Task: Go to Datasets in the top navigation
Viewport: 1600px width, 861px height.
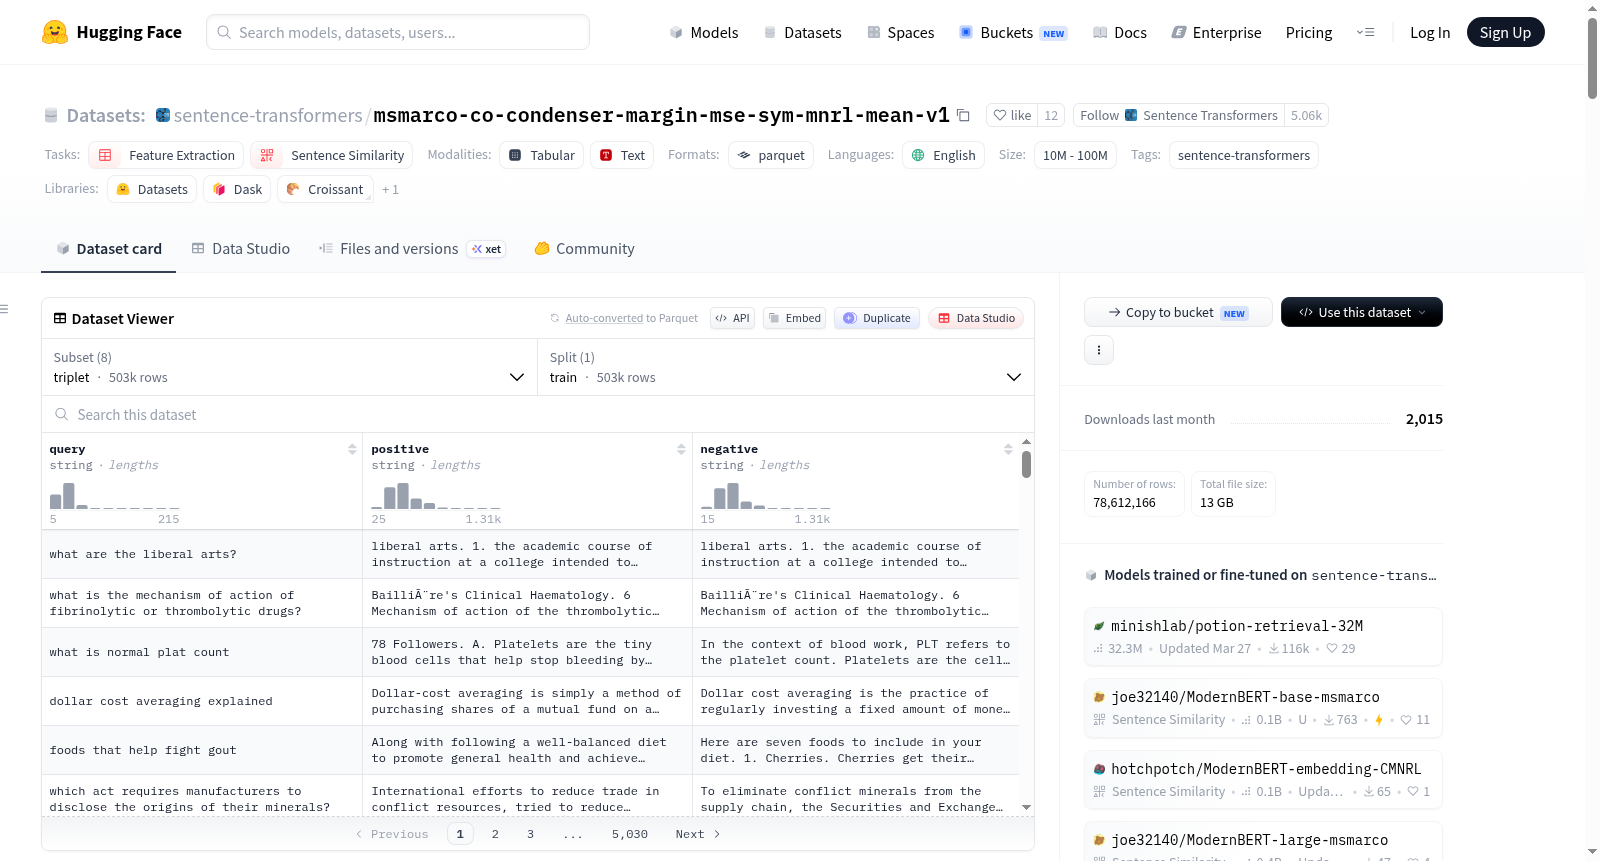Action: coord(803,32)
